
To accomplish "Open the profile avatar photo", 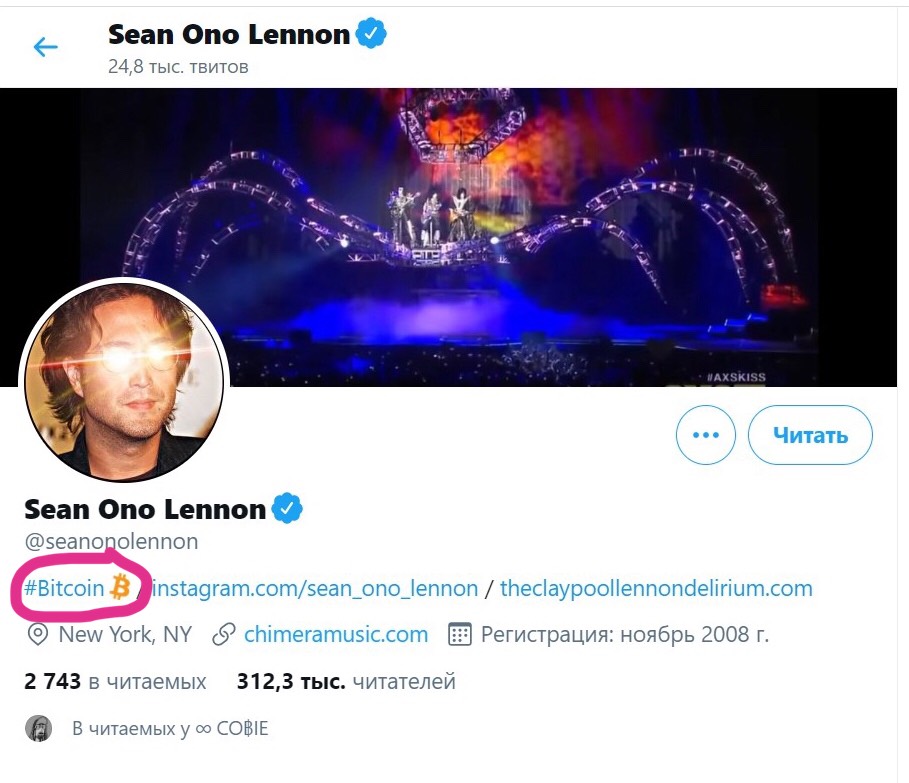I will coord(125,382).
